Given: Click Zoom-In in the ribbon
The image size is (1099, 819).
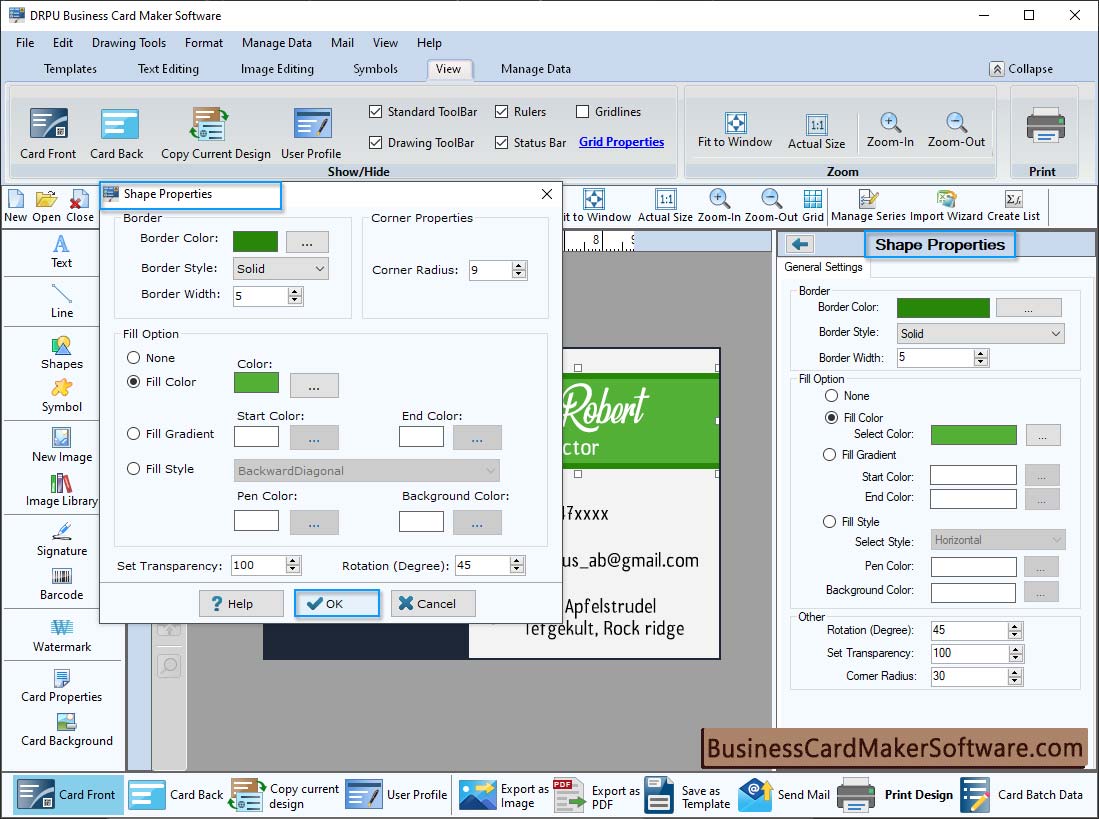Looking at the screenshot, I should pos(890,130).
